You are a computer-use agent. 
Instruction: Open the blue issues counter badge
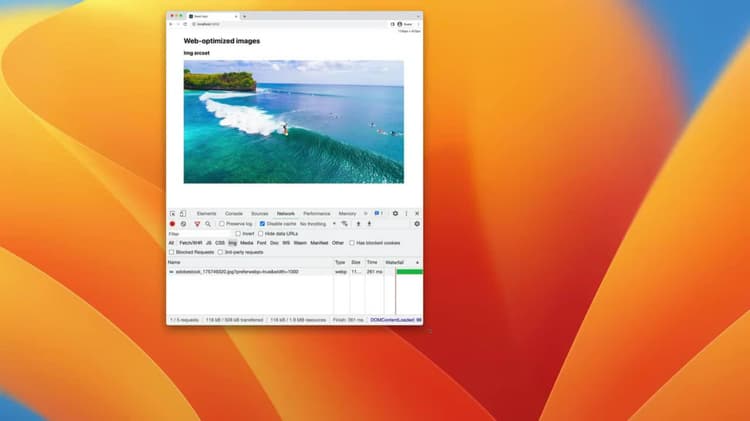pos(379,213)
